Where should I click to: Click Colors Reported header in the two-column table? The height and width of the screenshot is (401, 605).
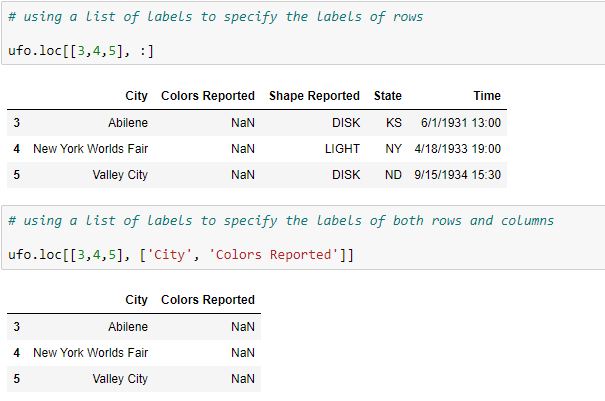(208, 300)
